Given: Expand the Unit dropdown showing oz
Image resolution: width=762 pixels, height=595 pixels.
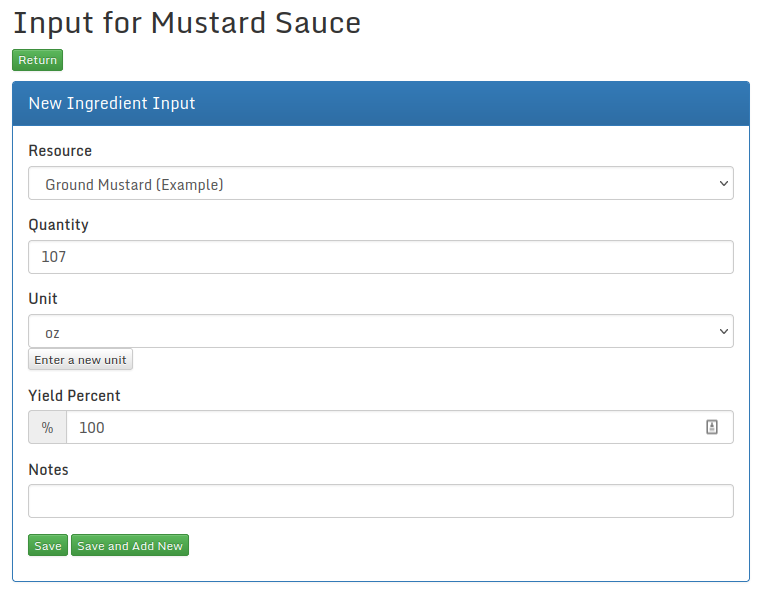Looking at the screenshot, I should [x=380, y=332].
